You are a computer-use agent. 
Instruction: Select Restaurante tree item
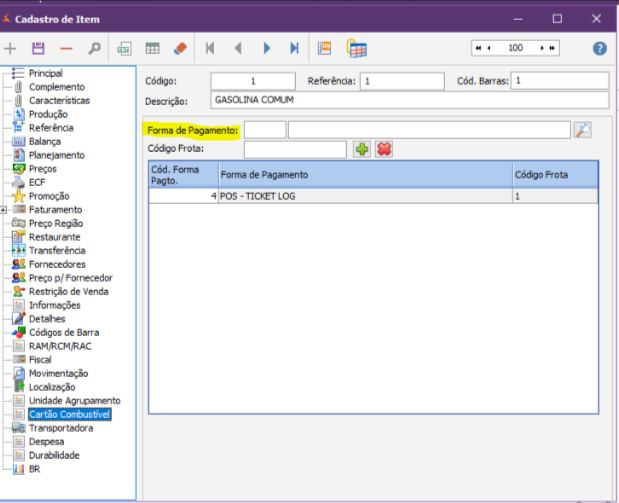pyautogui.click(x=54, y=237)
